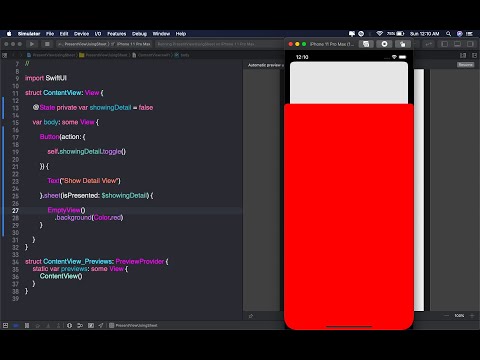Choose scheme PresentViewUsingSheet in toolbar
The width and height of the screenshot is (480, 360).
(85, 44)
